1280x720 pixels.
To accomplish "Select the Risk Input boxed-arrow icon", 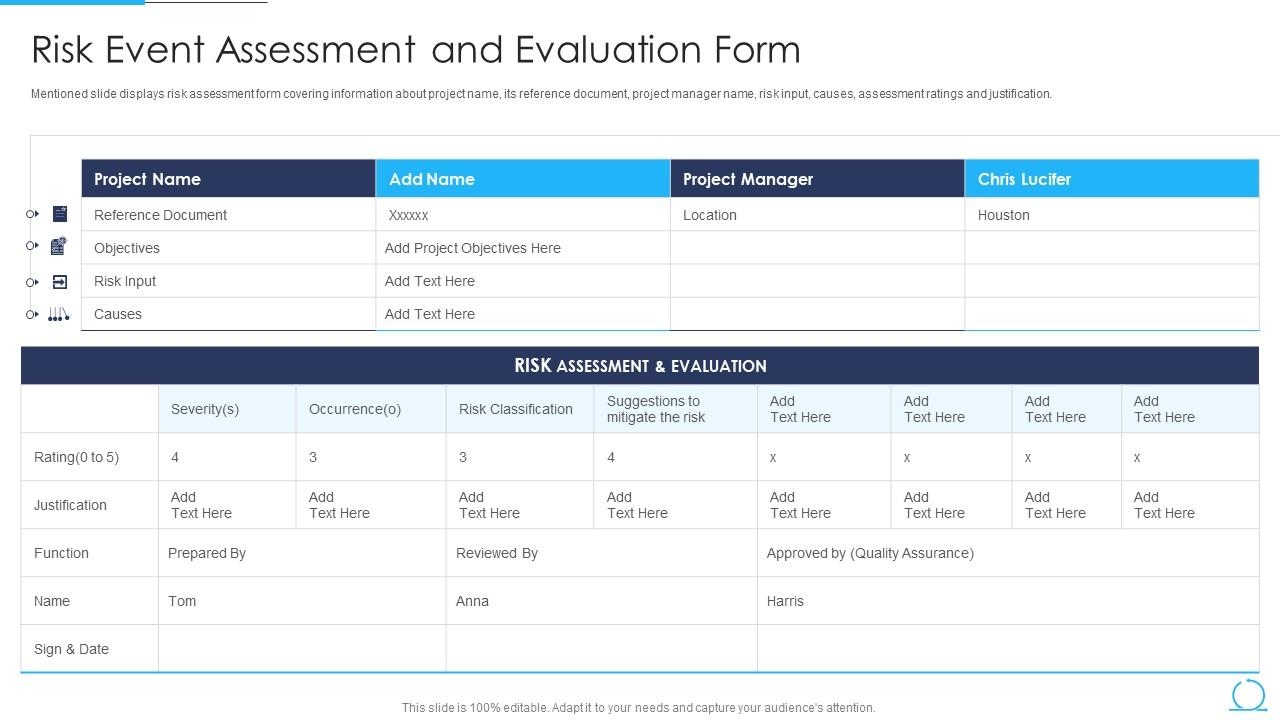I will (59, 281).
